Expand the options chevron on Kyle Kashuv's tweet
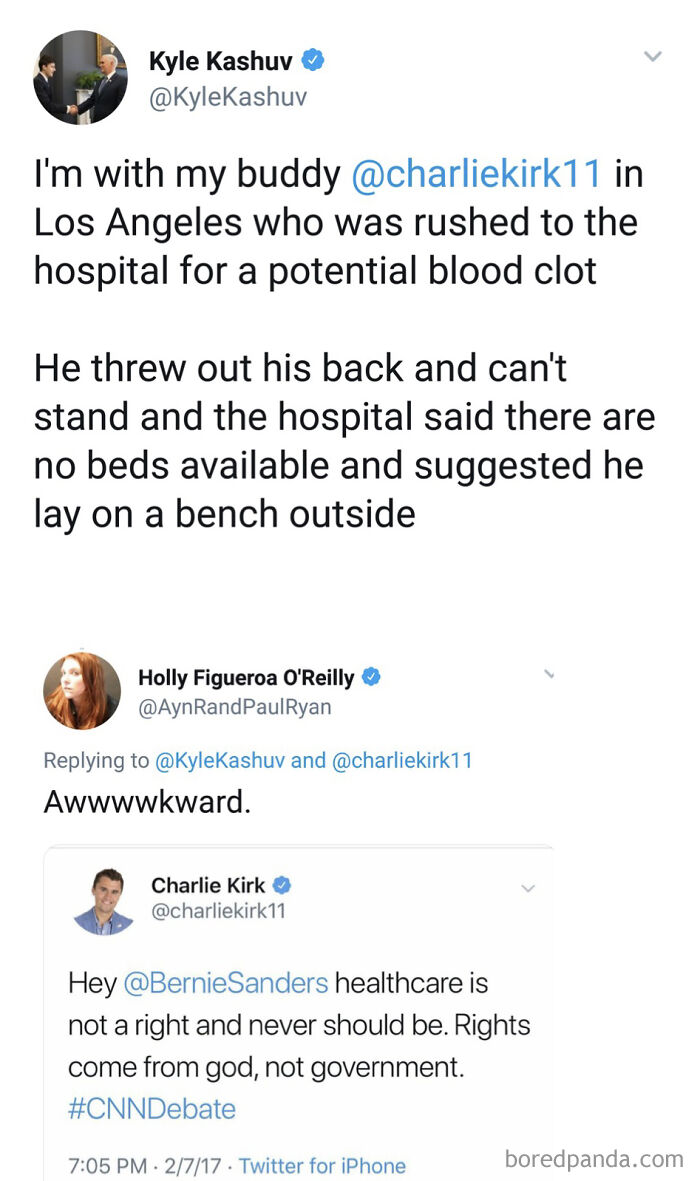Screen dimensions: 700x1181 coord(654,57)
